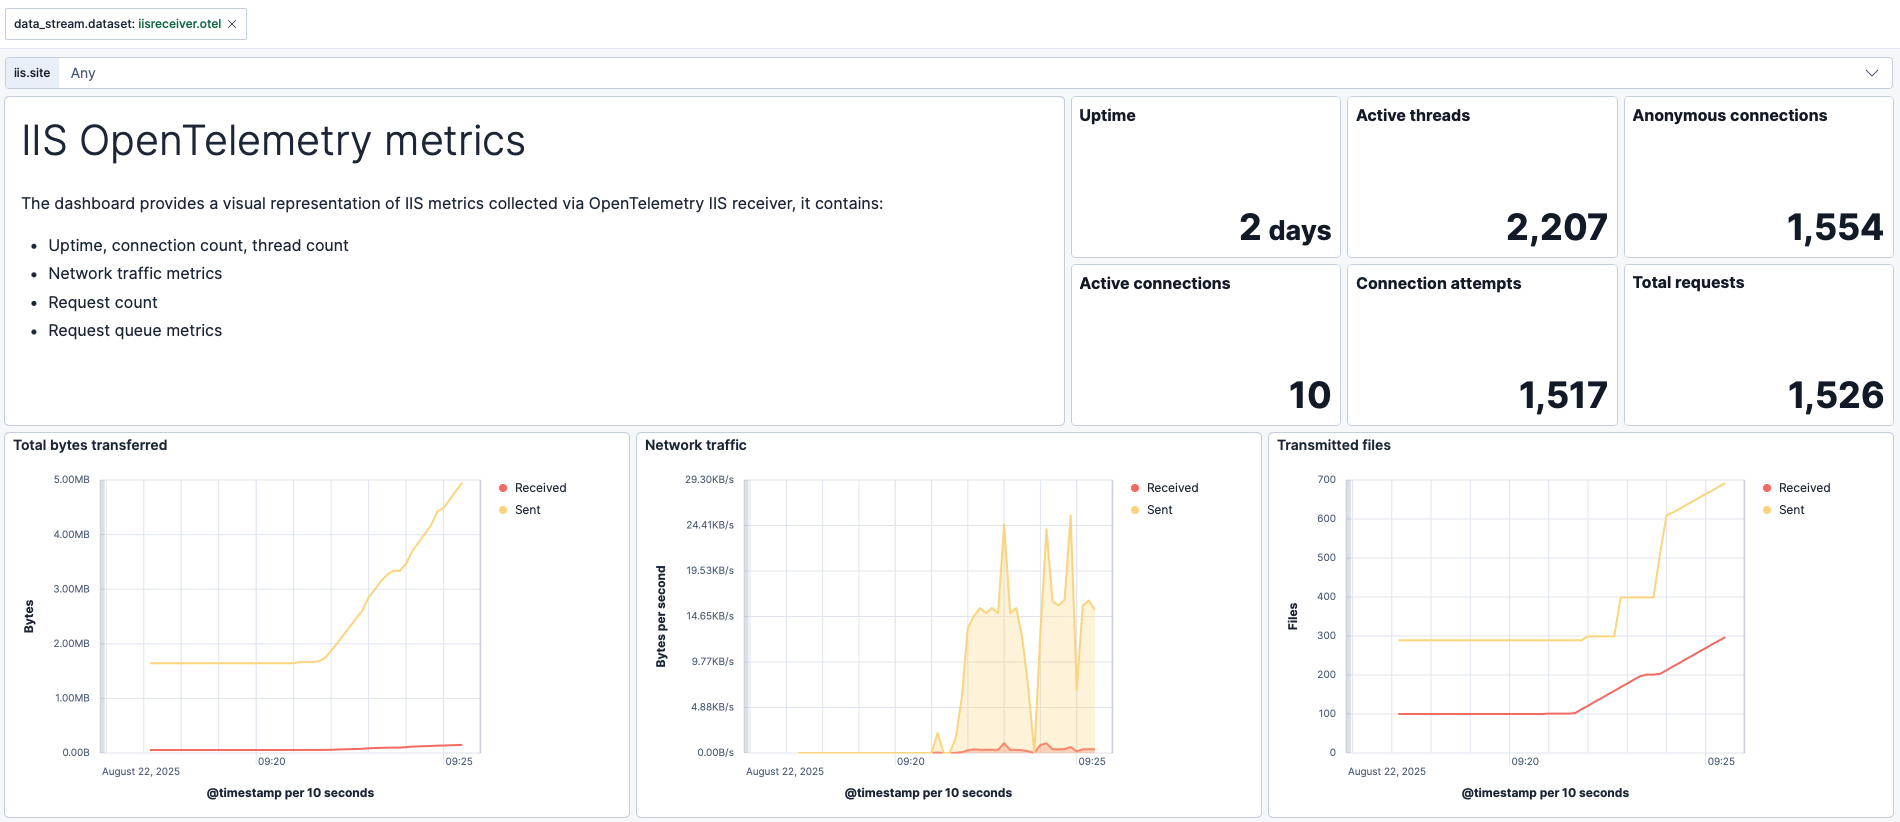Image resolution: width=1900 pixels, height=822 pixels.
Task: Toggle the Sent label in Total bytes transferred legend
Action: (x=527, y=510)
